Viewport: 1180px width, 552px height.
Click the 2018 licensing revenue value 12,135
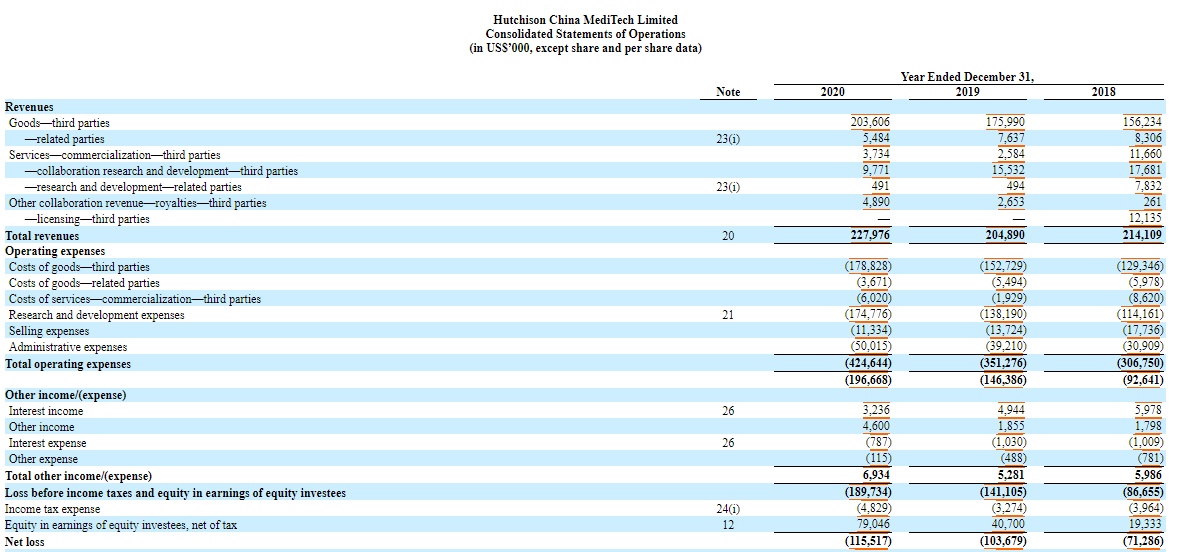(1144, 219)
